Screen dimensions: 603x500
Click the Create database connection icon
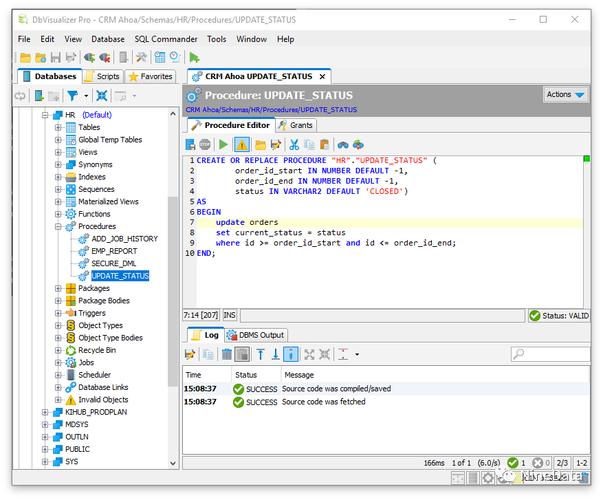[39, 95]
